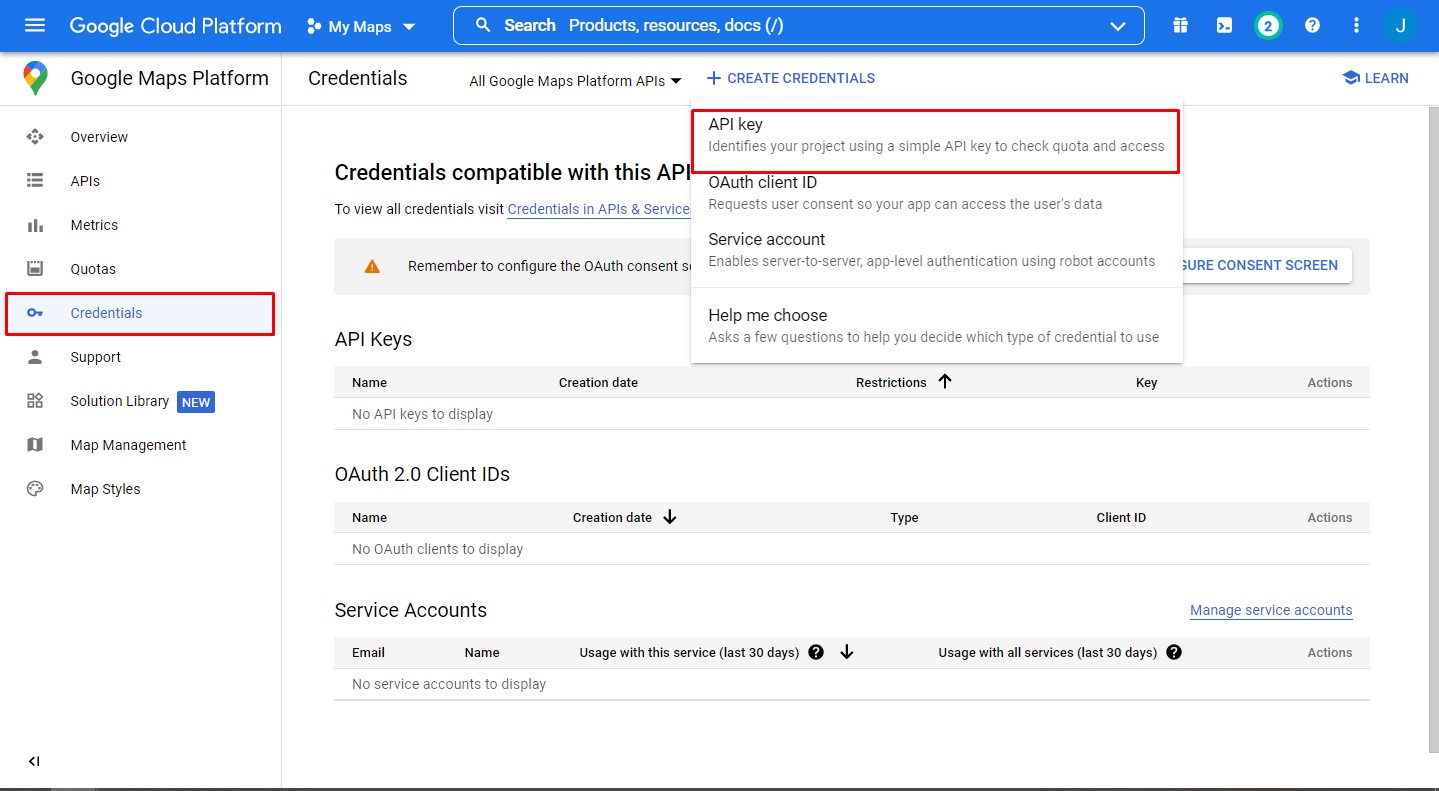Open the three-dot more options menu
This screenshot has height=791, width=1439.
(1356, 26)
